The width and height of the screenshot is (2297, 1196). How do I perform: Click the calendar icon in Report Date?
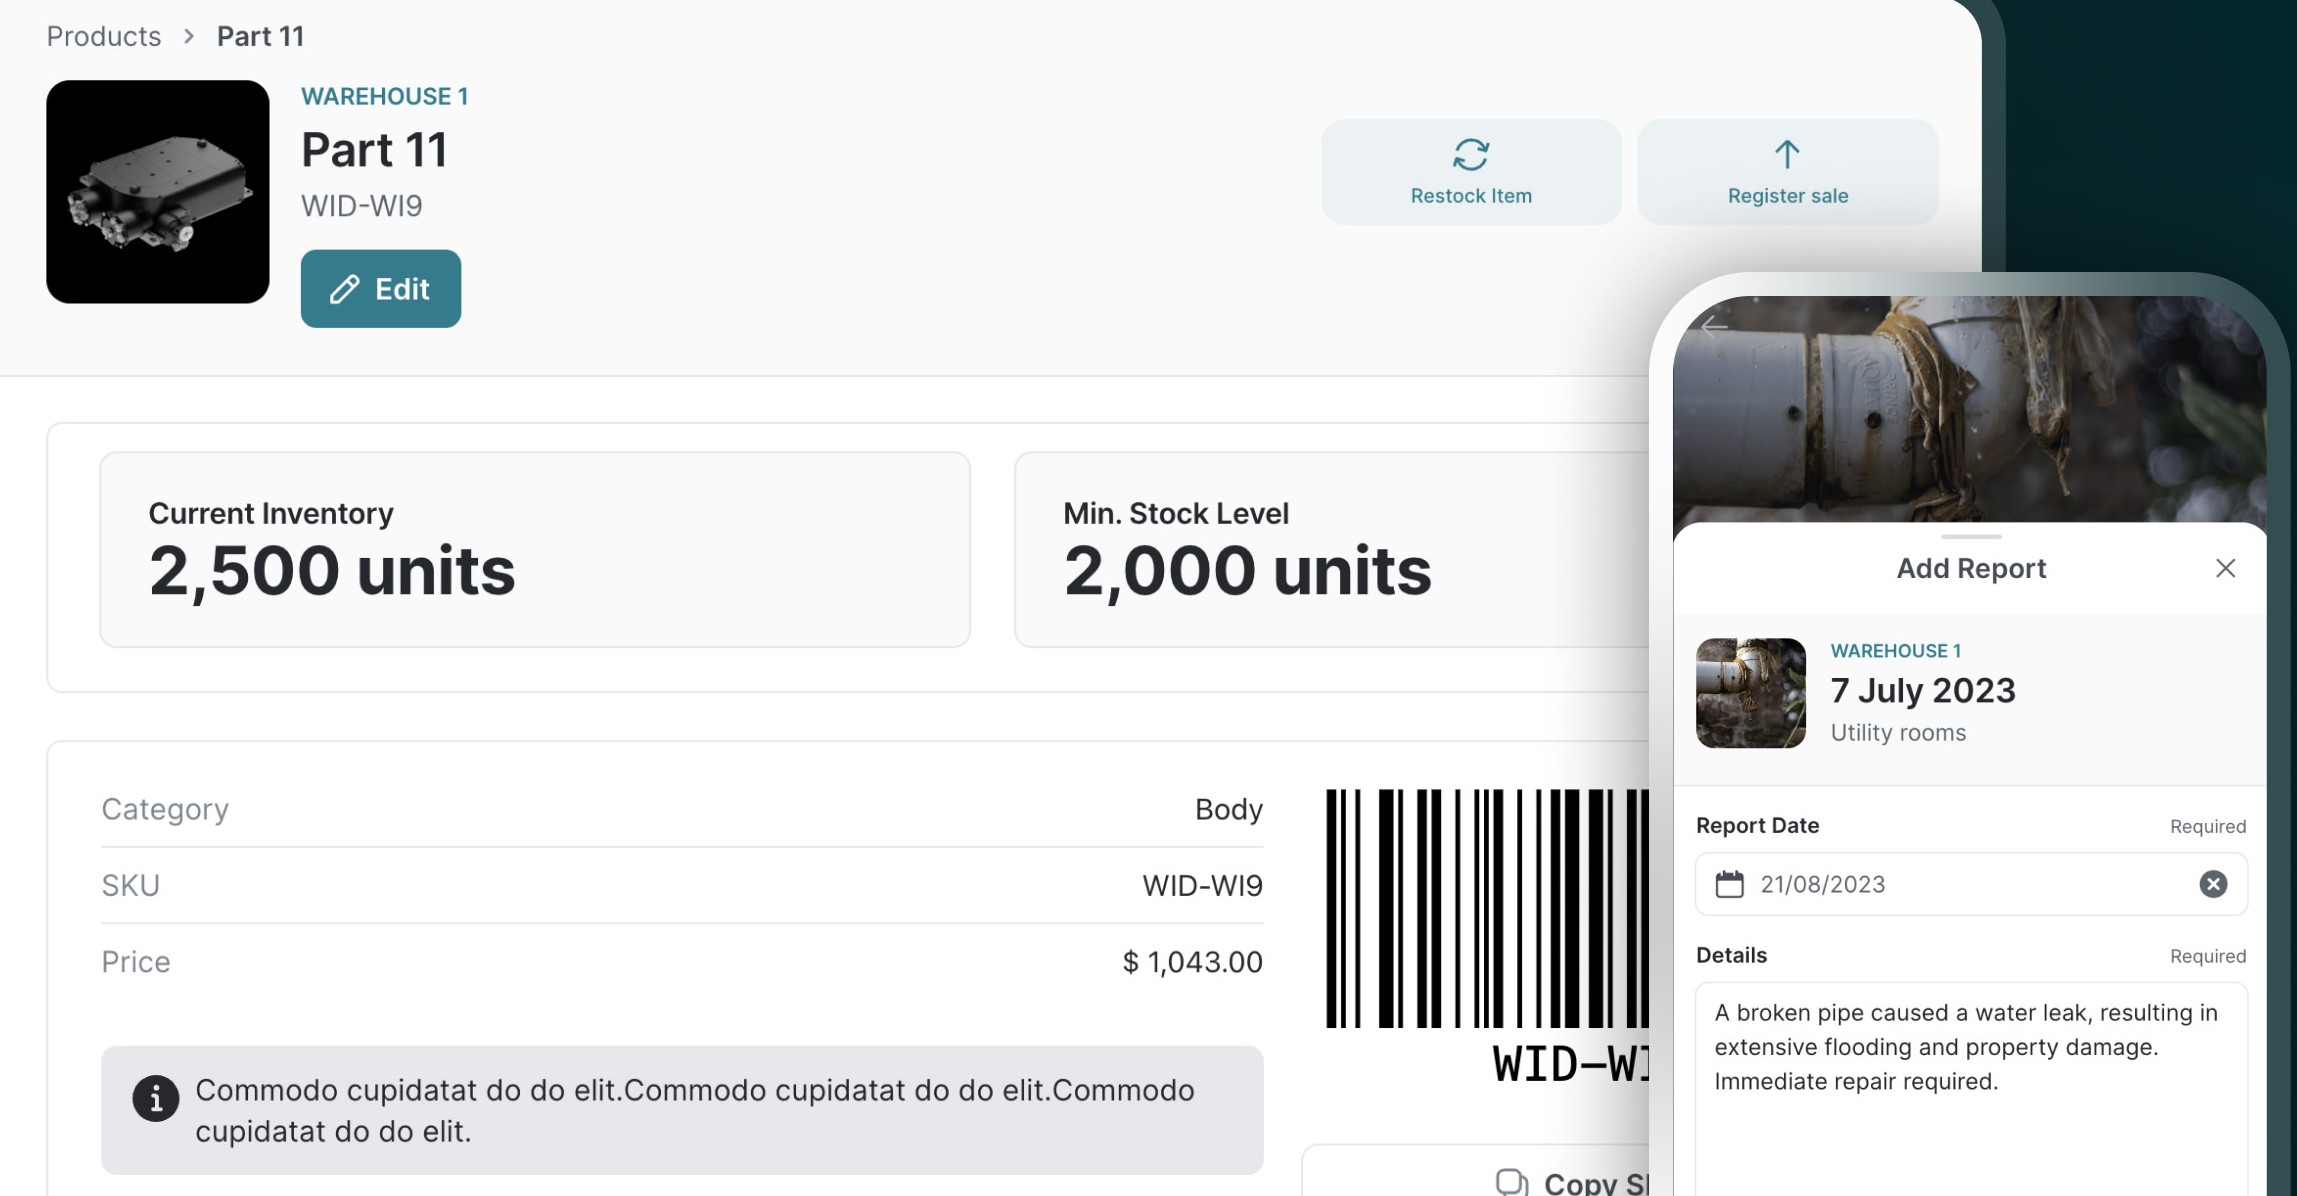pyautogui.click(x=1729, y=884)
